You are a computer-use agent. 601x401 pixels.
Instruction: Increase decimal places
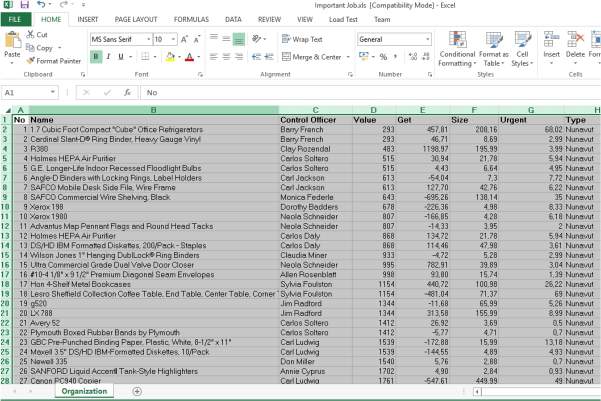tap(413, 57)
